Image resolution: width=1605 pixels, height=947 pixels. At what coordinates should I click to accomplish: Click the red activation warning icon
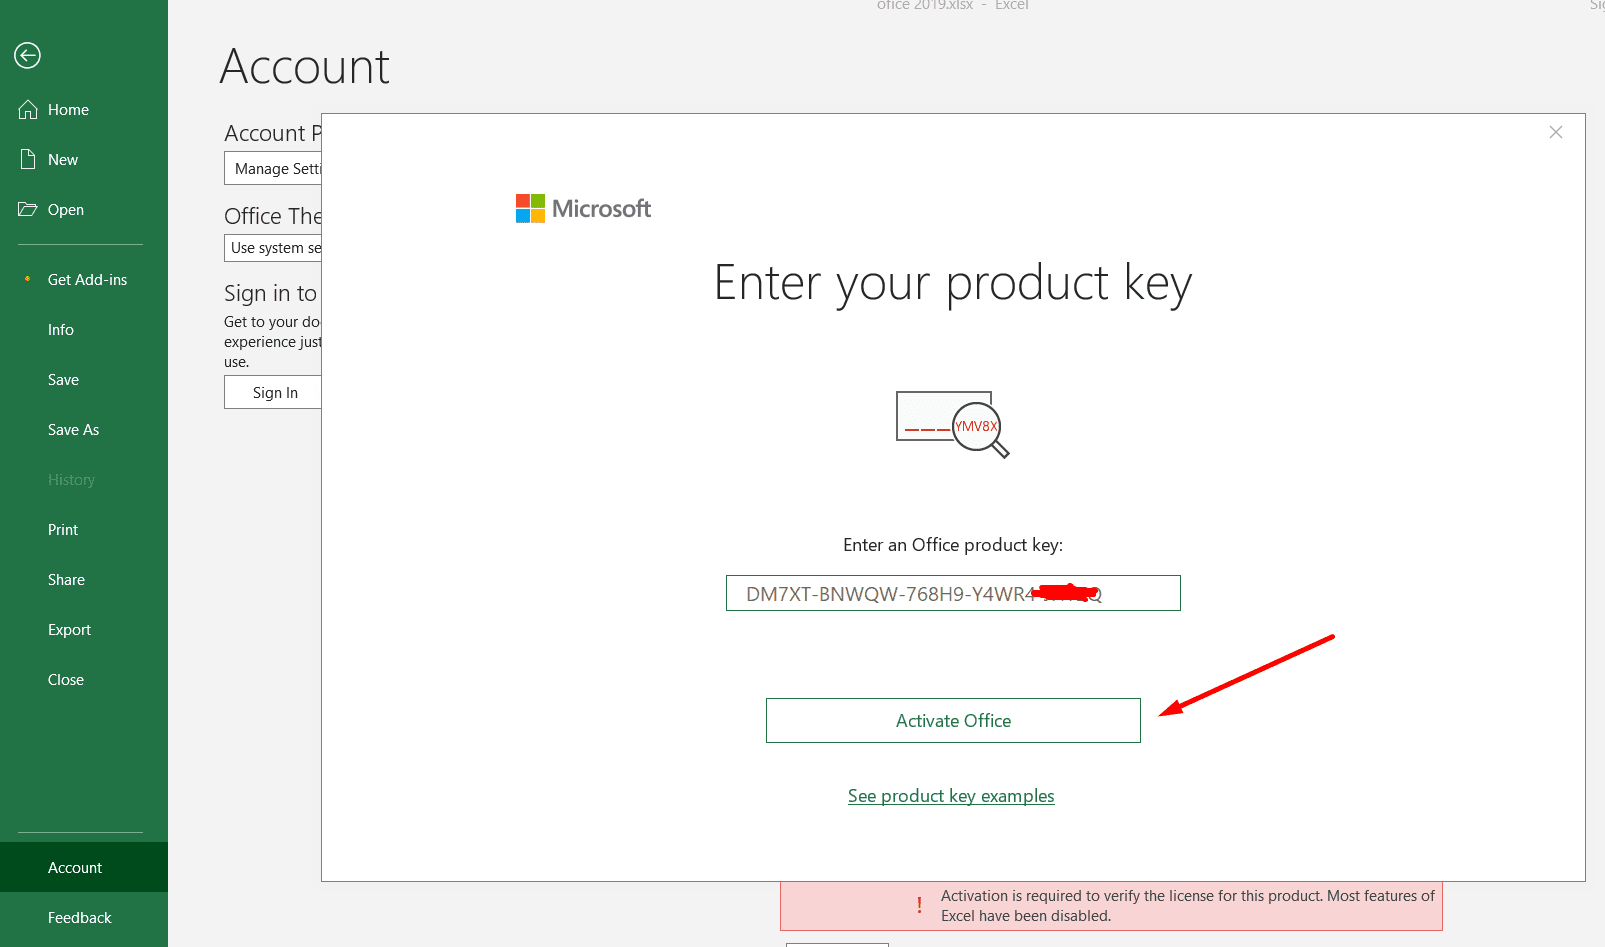(919, 905)
